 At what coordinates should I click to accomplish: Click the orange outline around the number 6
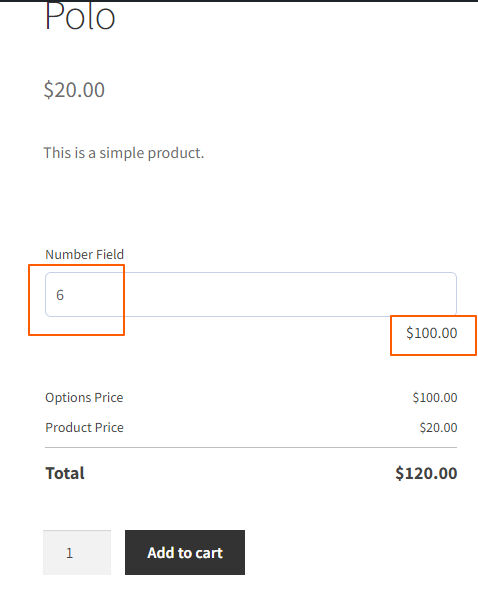[x=76, y=265]
